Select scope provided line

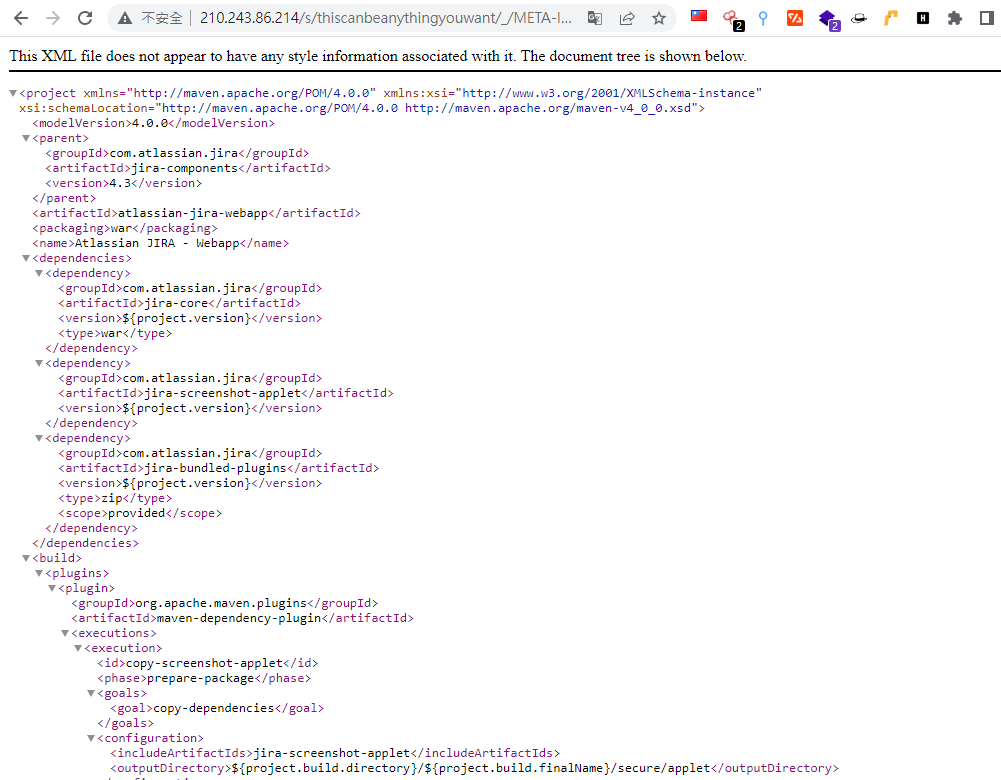[x=140, y=513]
